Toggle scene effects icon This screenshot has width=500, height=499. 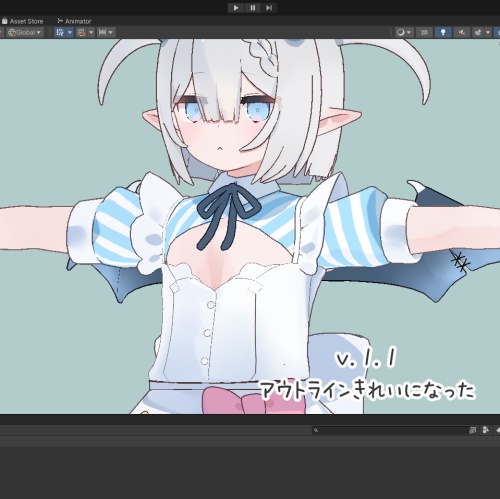478,32
